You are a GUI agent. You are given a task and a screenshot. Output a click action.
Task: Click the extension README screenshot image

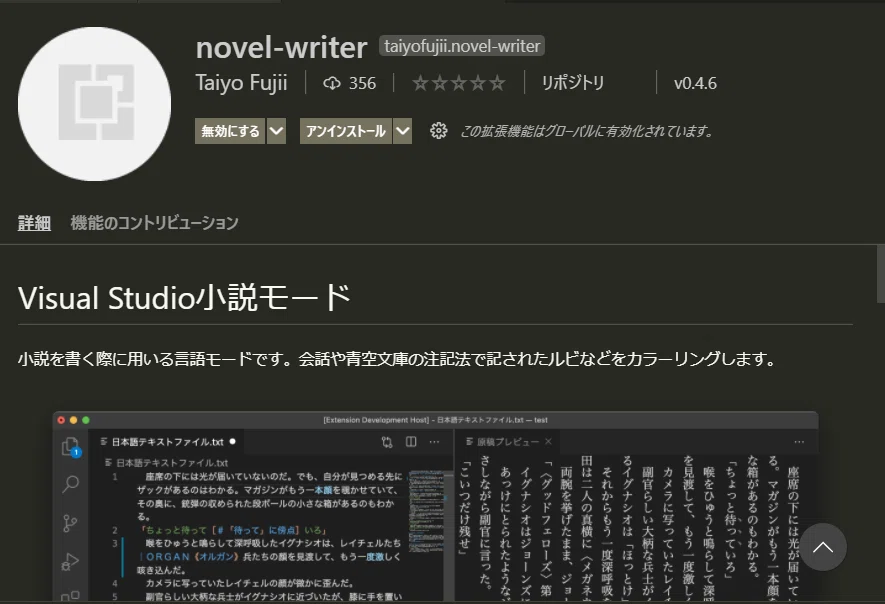[x=436, y=507]
